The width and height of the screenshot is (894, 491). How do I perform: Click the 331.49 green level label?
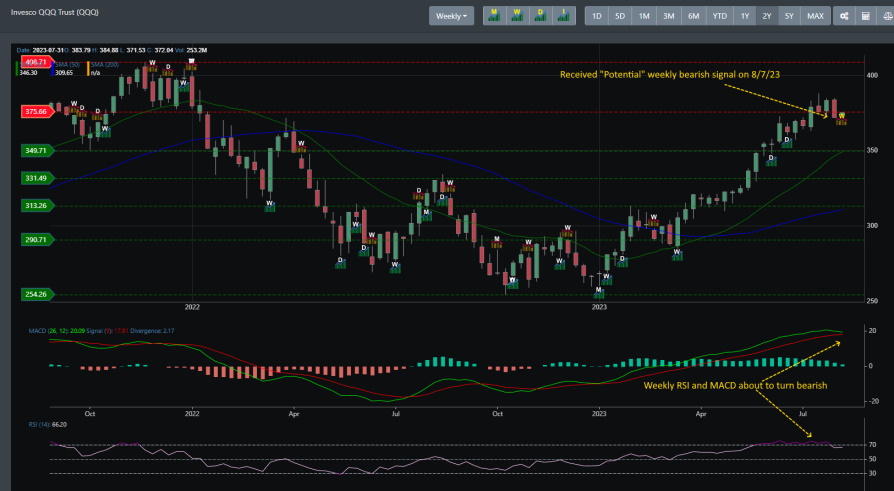pyautogui.click(x=37, y=178)
